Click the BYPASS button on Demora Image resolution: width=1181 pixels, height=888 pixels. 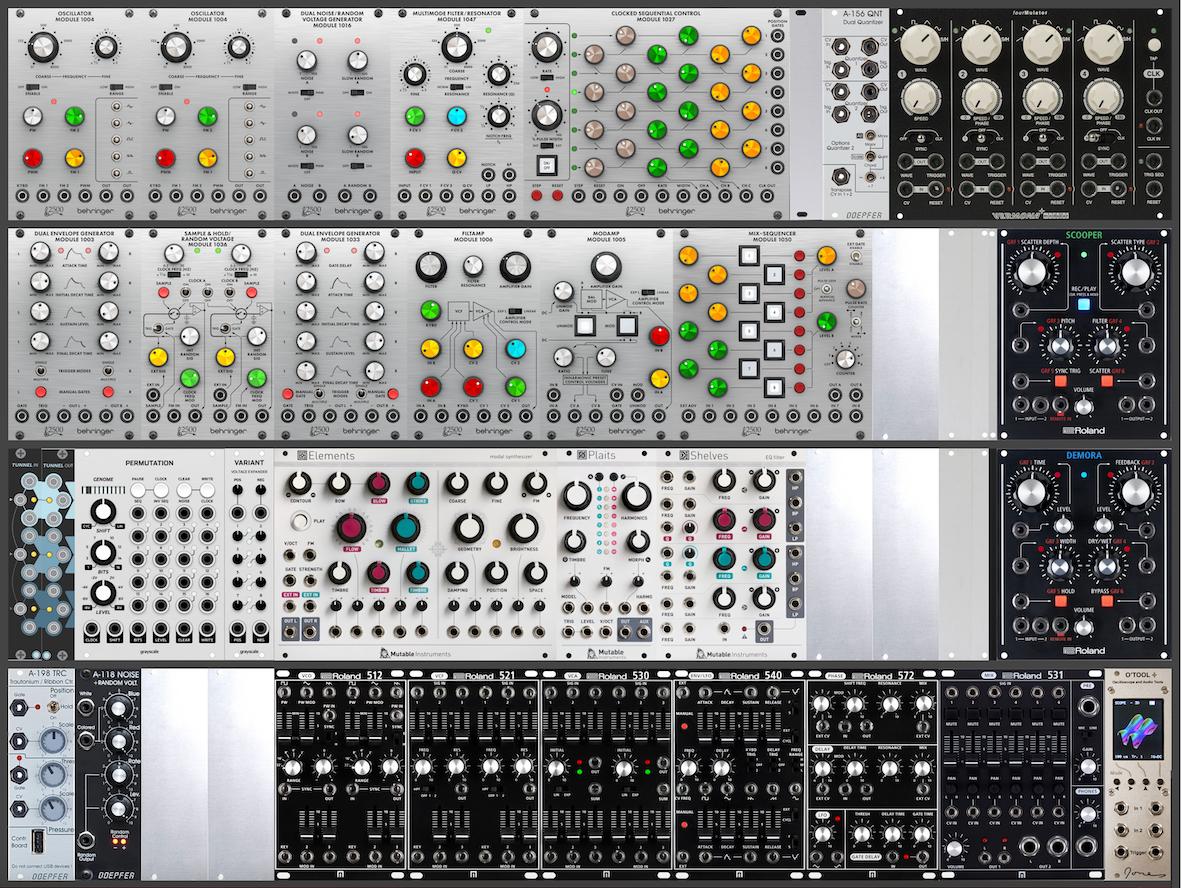[1106, 601]
